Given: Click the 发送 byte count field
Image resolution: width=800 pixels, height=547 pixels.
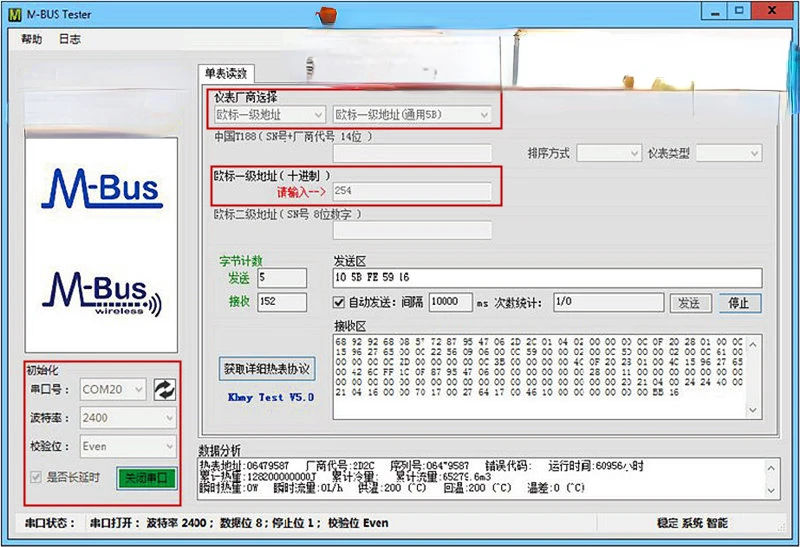Looking at the screenshot, I should tap(282, 278).
